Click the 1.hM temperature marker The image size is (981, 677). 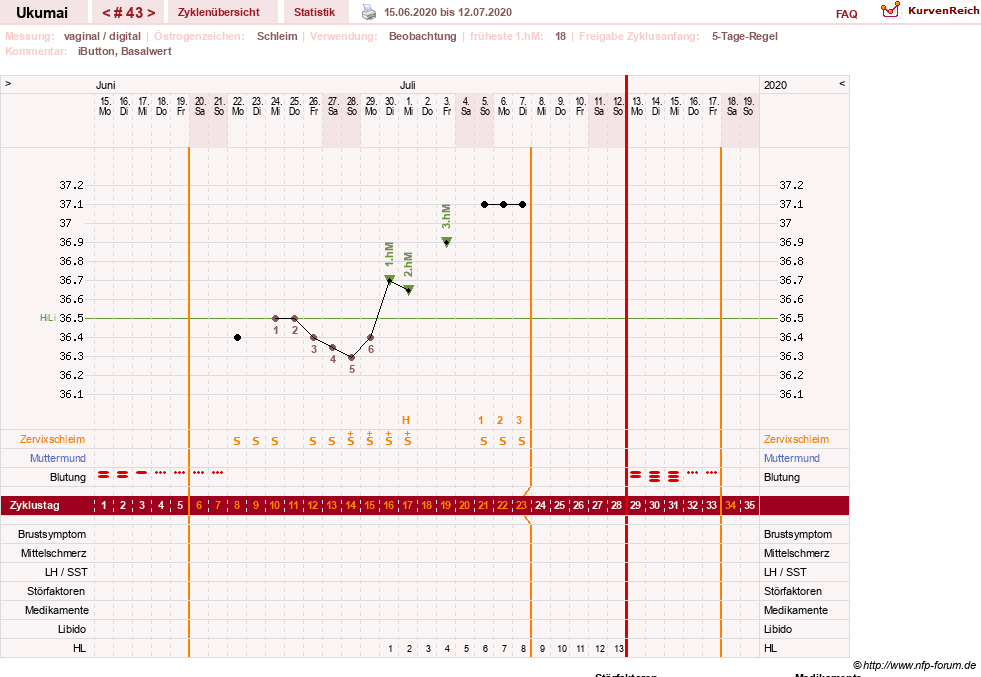(x=390, y=279)
